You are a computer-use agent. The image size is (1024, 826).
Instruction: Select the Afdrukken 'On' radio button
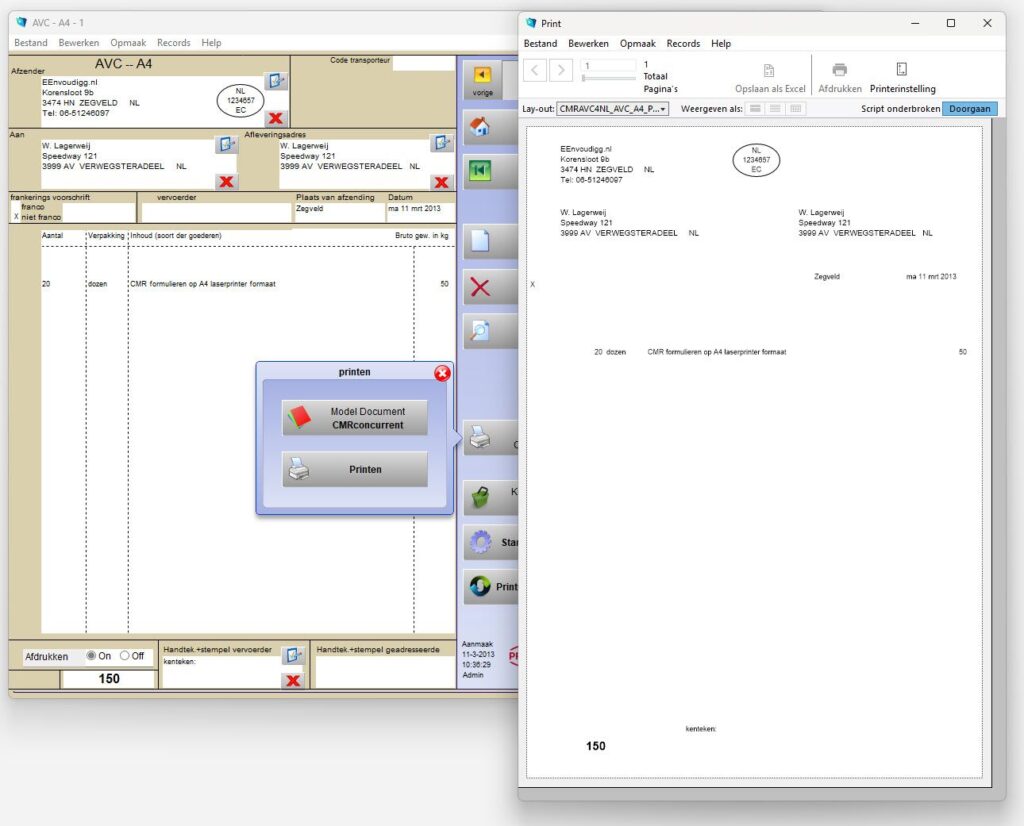pos(92,656)
